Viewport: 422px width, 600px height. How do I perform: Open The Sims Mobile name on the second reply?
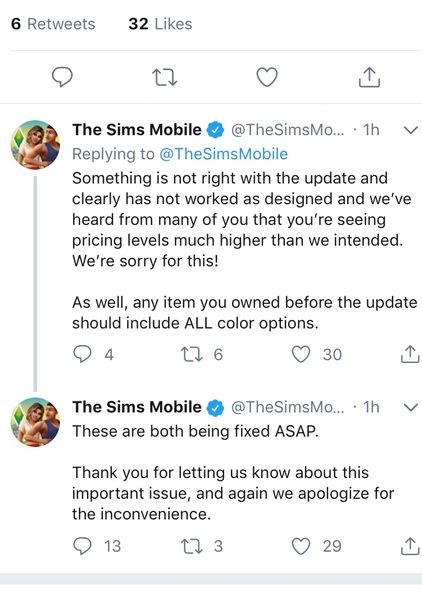pyautogui.click(x=137, y=407)
